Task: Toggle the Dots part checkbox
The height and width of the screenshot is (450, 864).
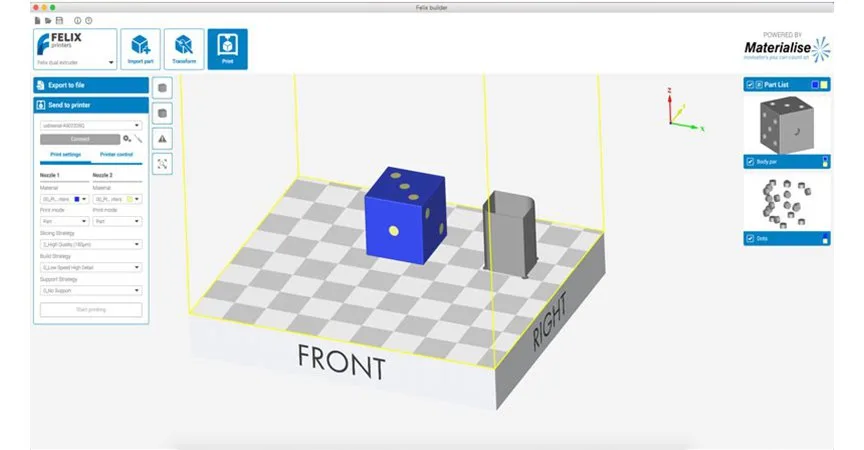Action: [750, 238]
